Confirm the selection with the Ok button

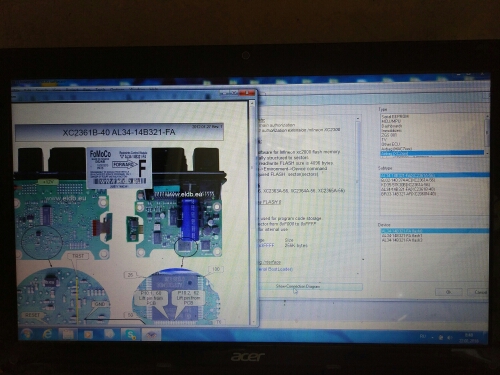tap(449, 292)
